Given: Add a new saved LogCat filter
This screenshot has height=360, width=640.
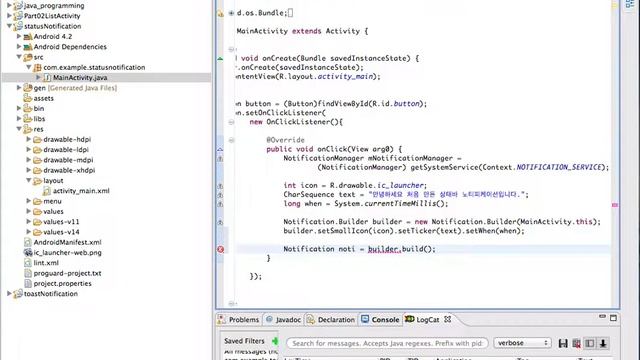Looking at the screenshot, I should [x=275, y=341].
